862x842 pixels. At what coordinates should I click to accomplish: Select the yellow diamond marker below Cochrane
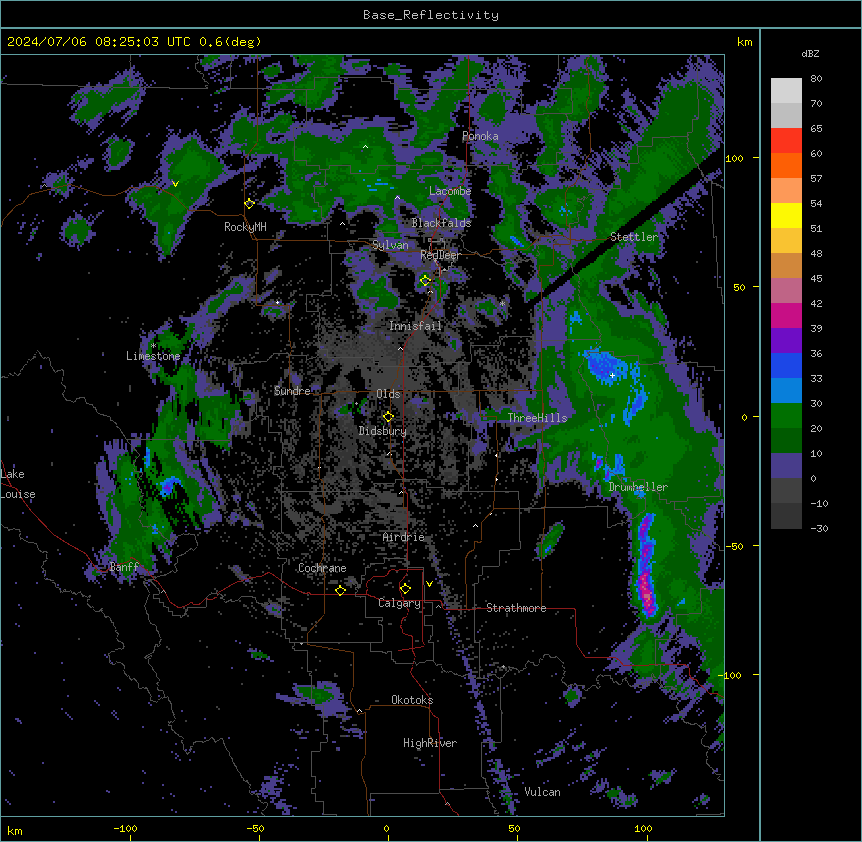(340, 590)
